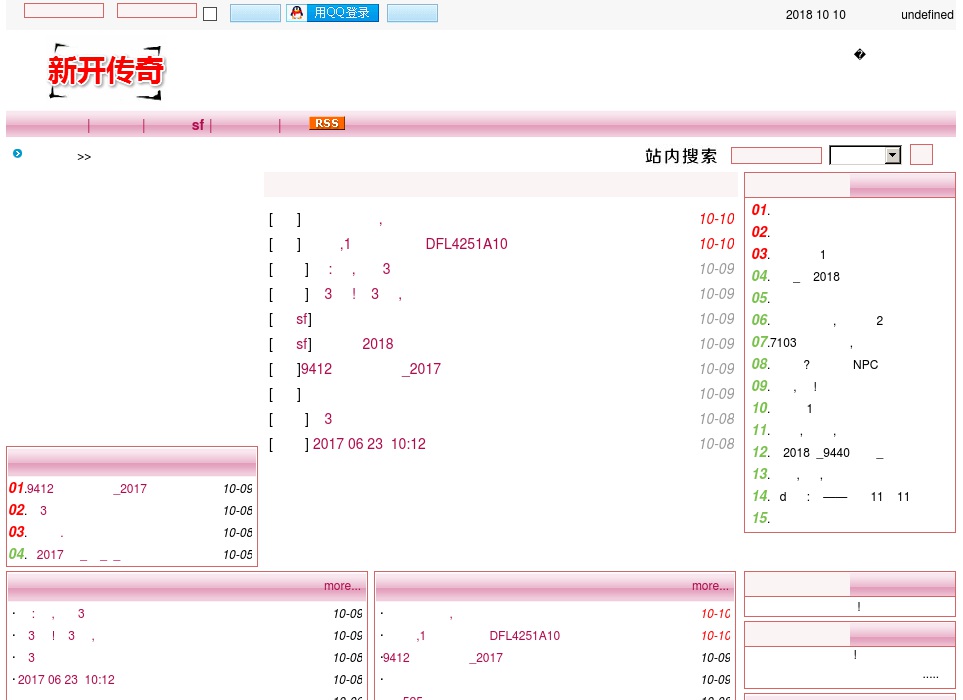Click the second login input field

(157, 11)
